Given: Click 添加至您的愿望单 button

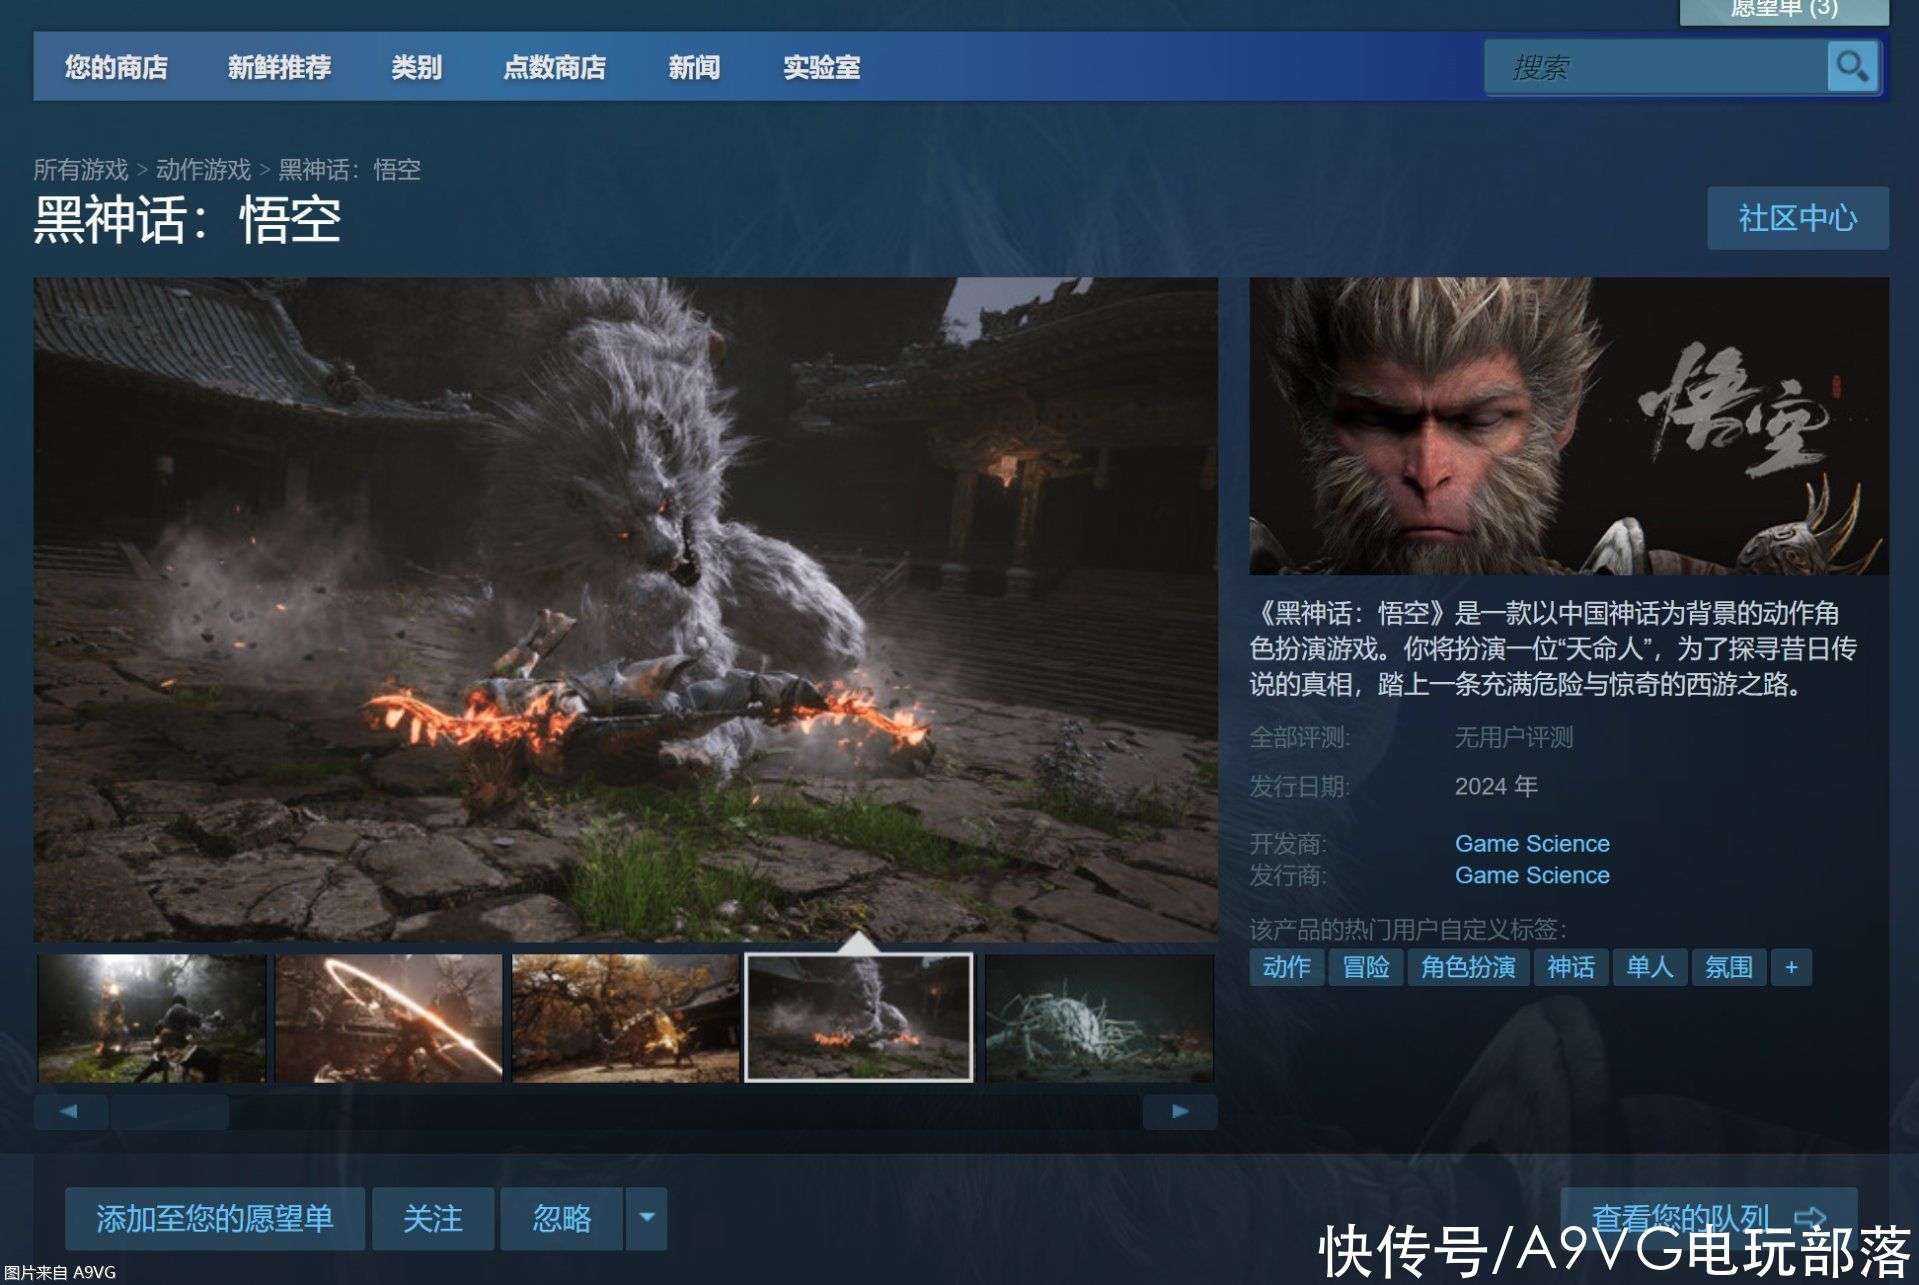Looking at the screenshot, I should point(215,1218).
